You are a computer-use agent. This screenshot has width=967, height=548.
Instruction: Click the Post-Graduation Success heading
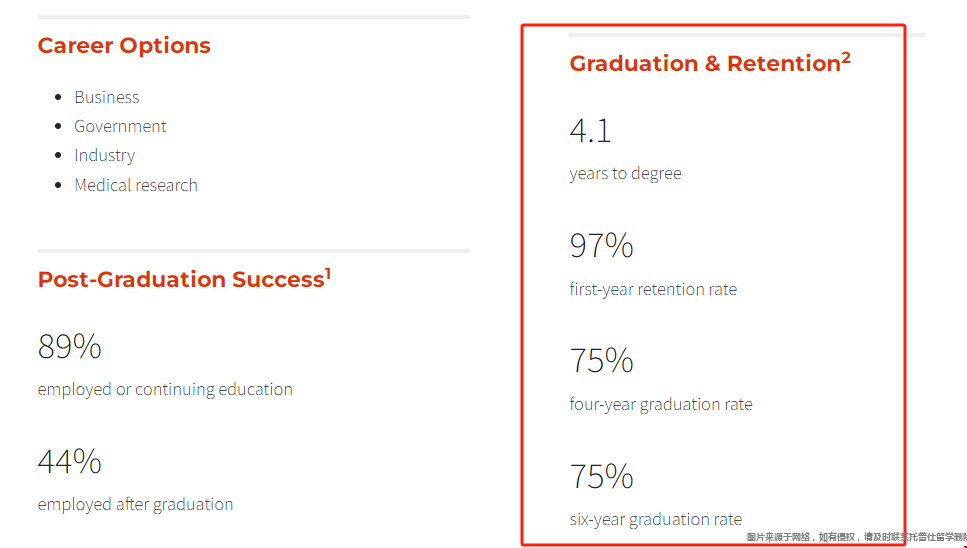[181, 279]
